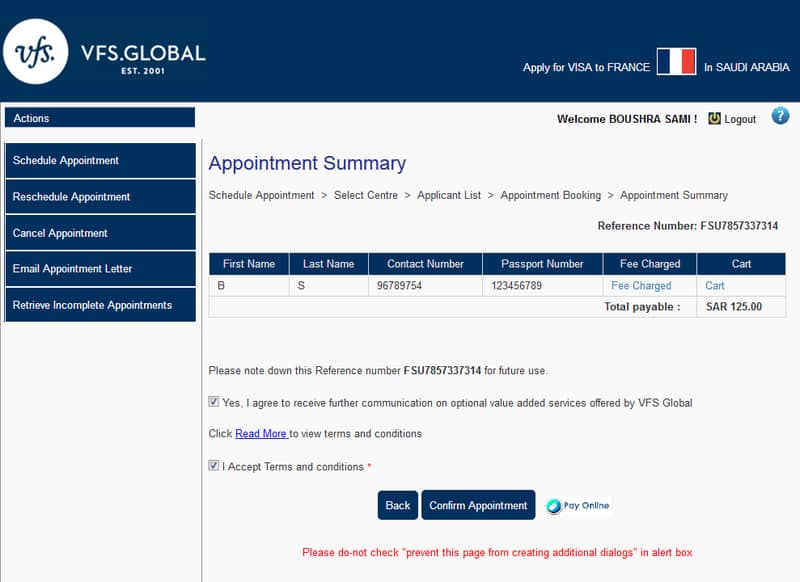Click the Last Name column header
This screenshot has height=582, width=800.
pyautogui.click(x=329, y=264)
